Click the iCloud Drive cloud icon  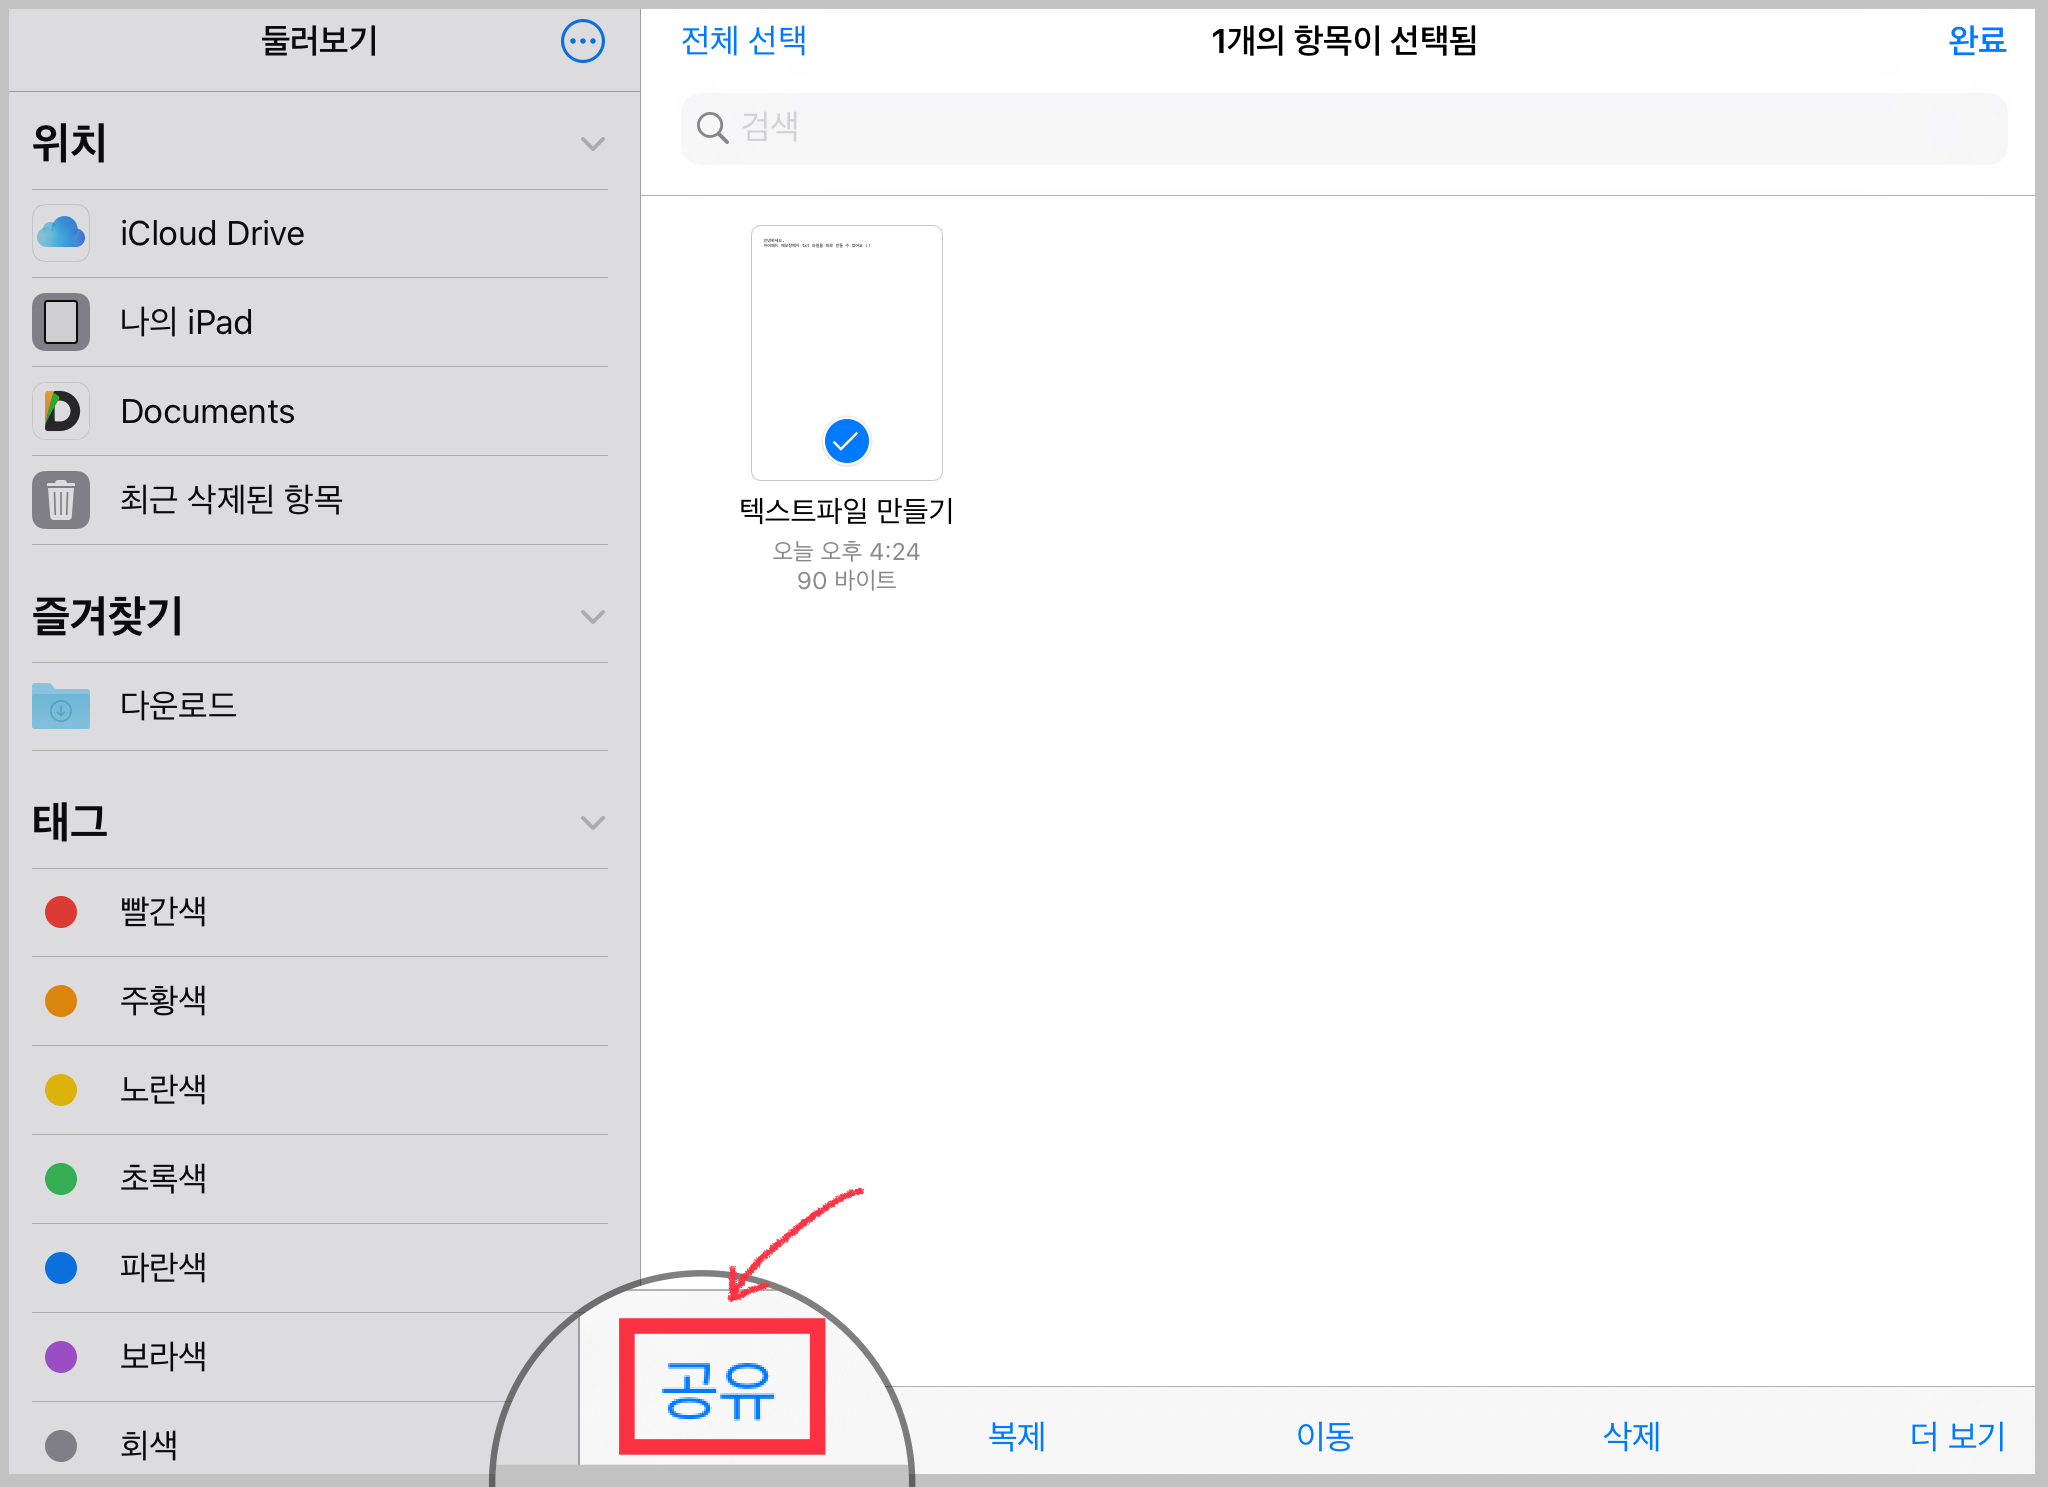click(61, 233)
